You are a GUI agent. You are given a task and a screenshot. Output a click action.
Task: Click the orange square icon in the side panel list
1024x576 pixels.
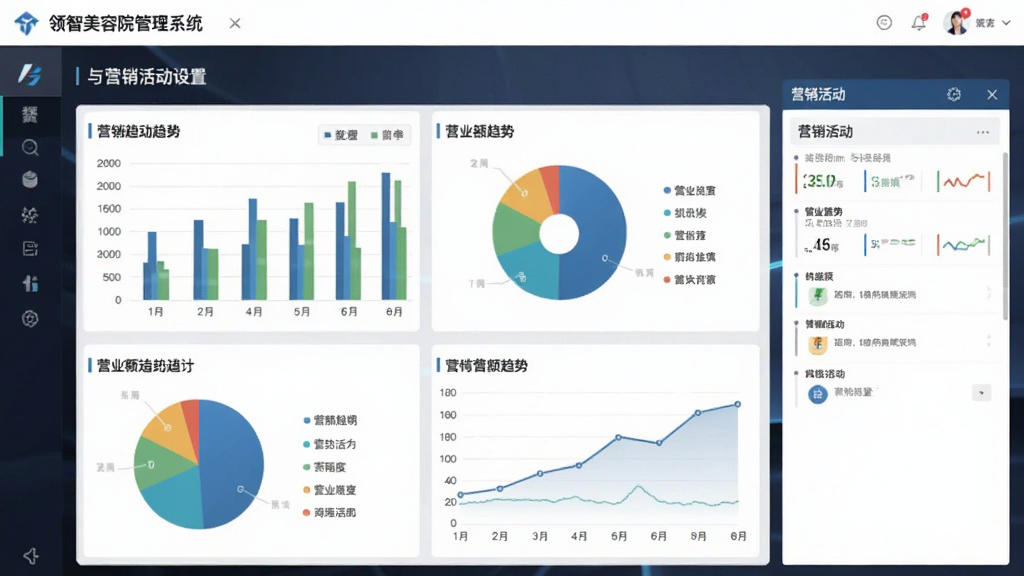818,344
